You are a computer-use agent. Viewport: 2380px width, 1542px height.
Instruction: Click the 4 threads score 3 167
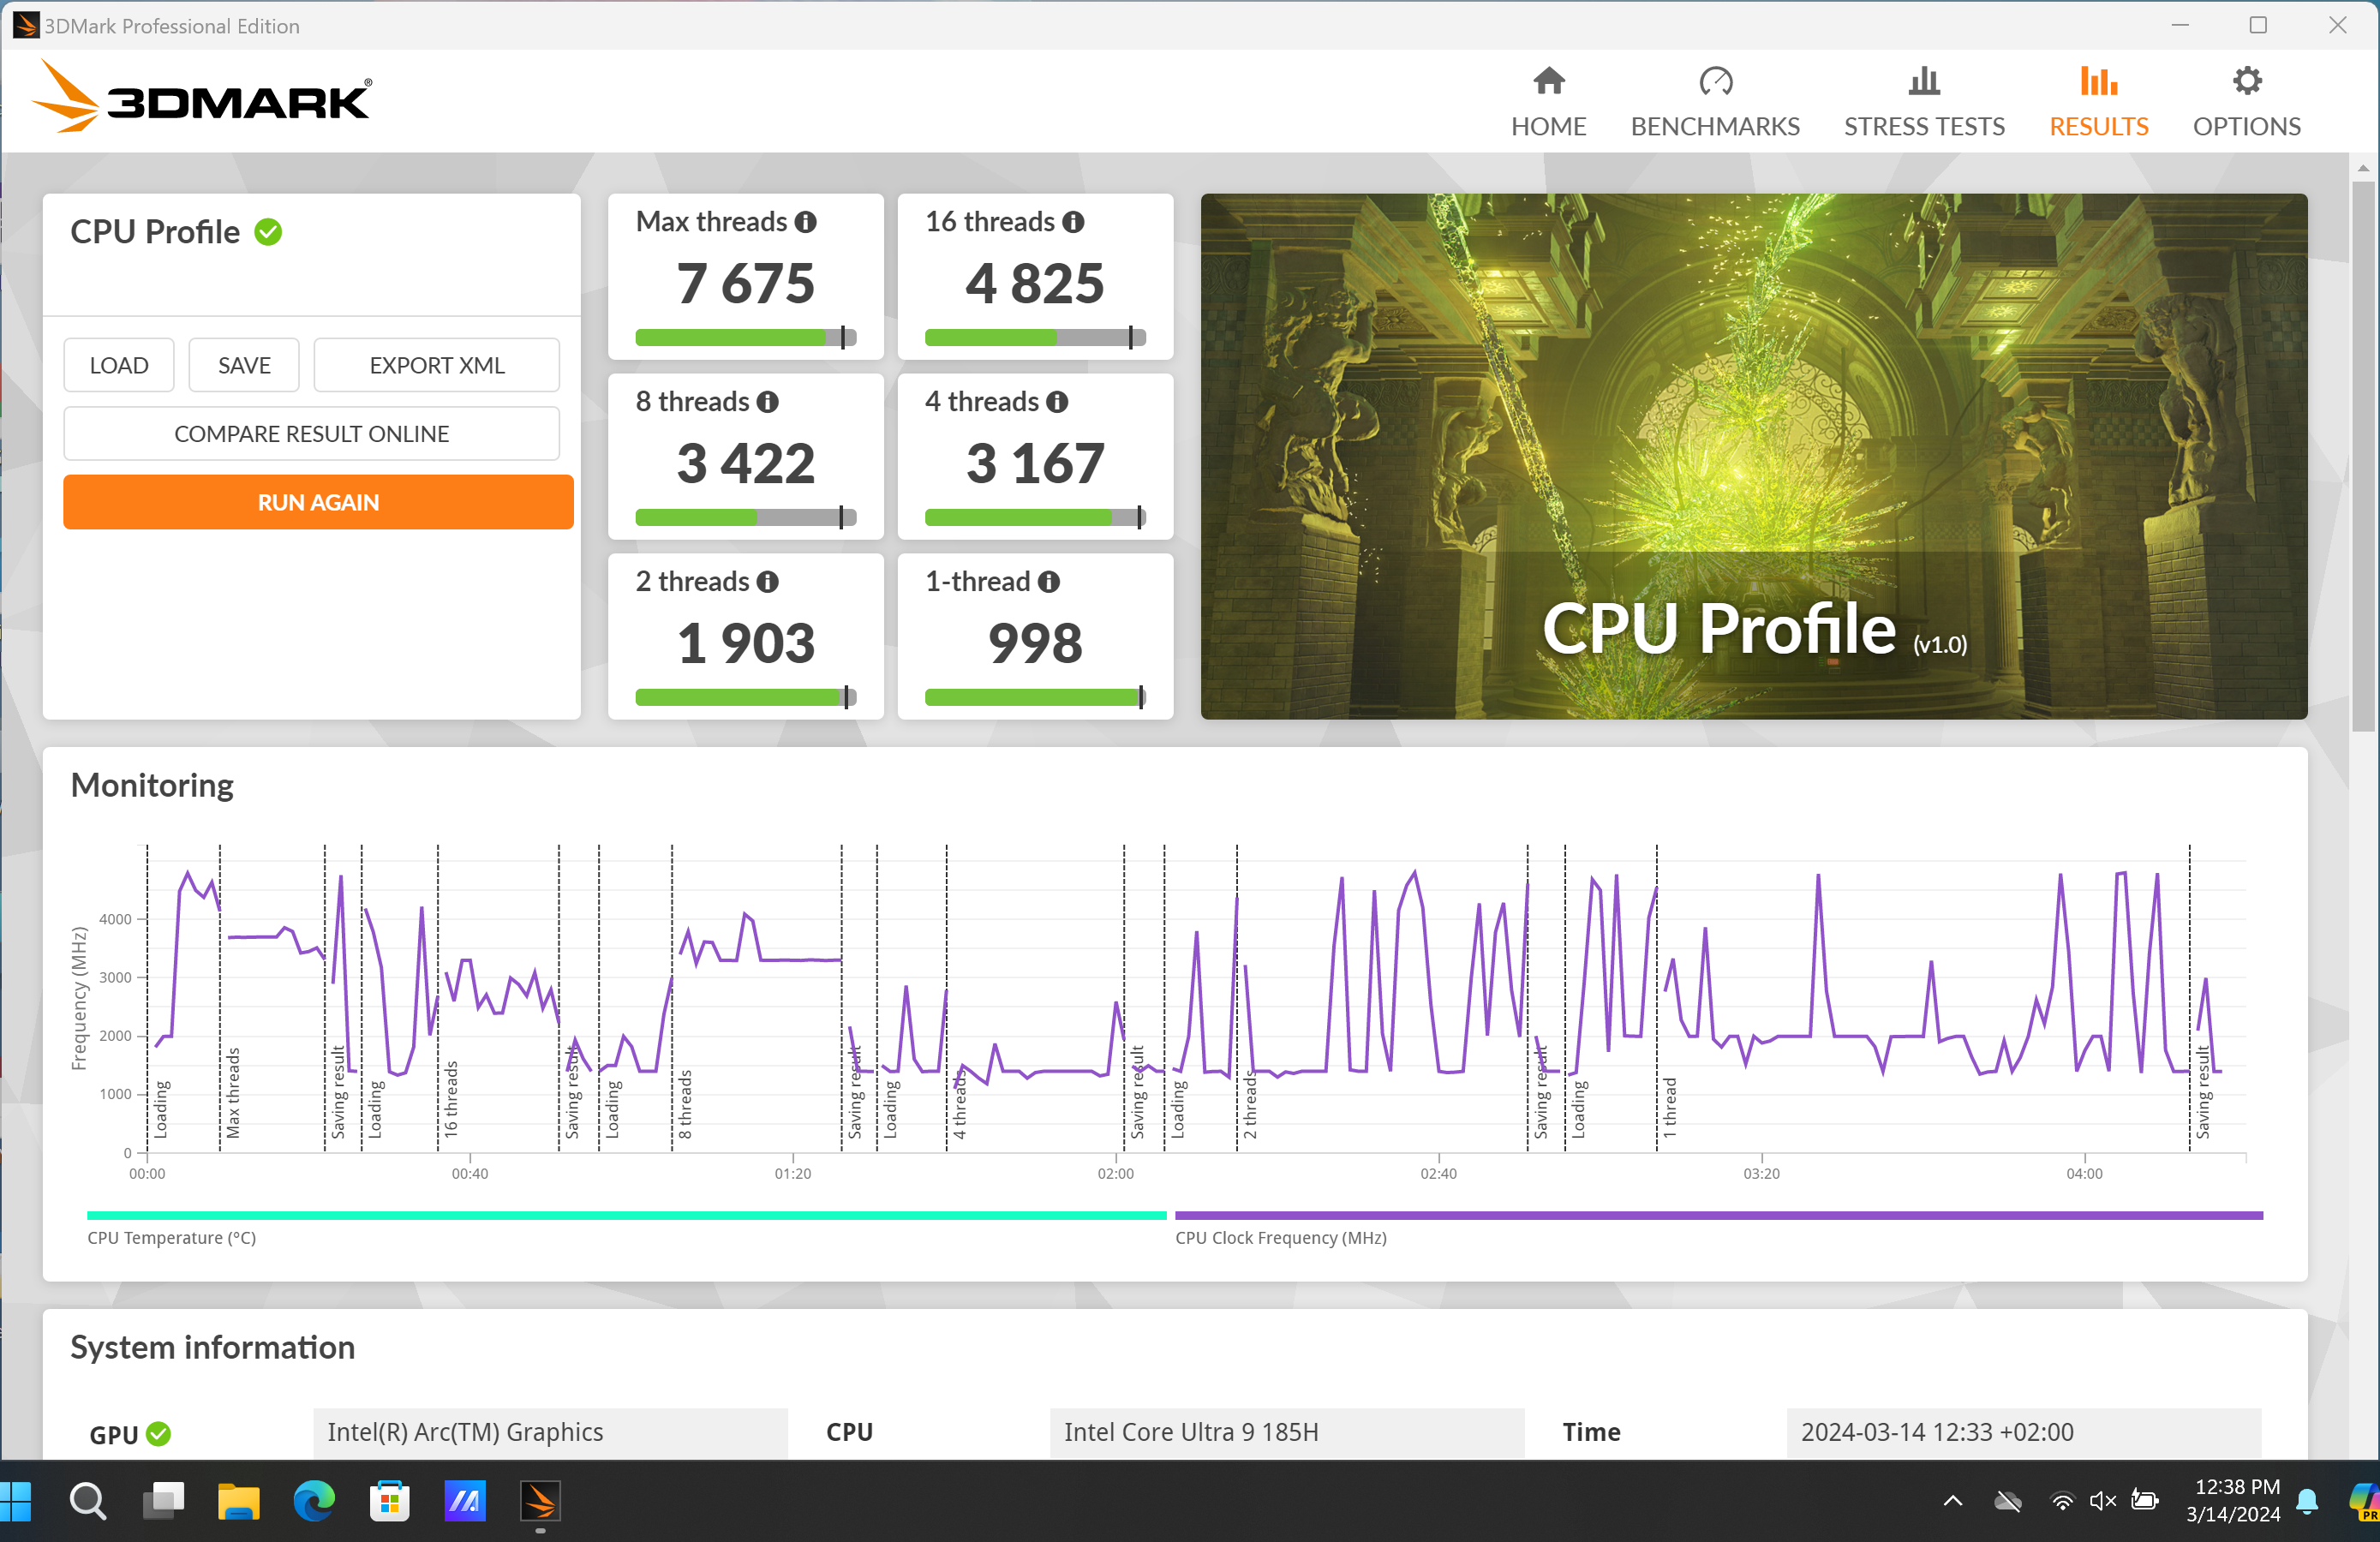[1035, 464]
